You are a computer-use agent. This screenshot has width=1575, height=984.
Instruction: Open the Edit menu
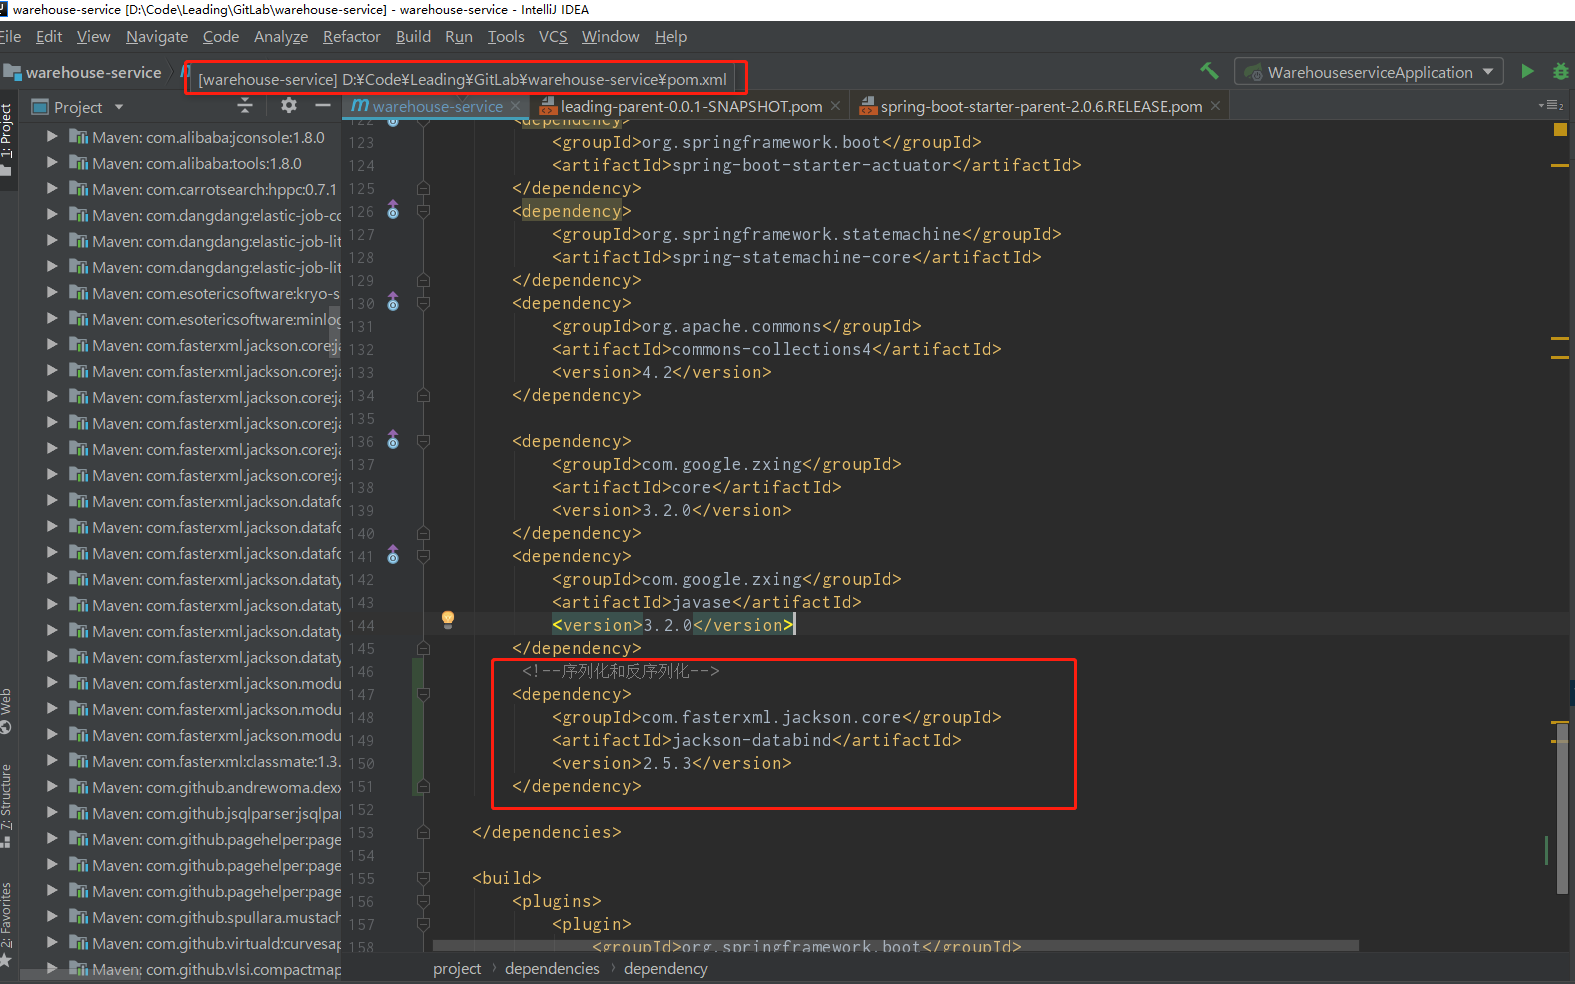coord(49,37)
